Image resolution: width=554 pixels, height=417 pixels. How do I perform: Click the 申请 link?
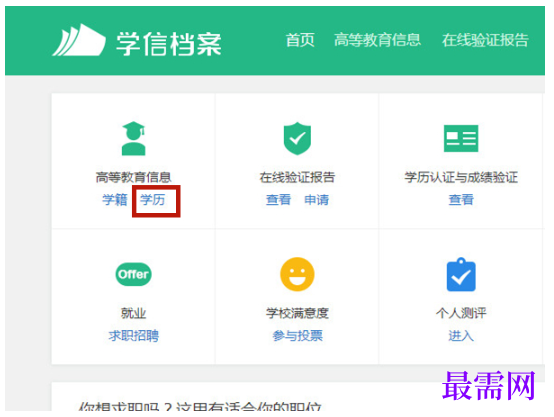317,200
